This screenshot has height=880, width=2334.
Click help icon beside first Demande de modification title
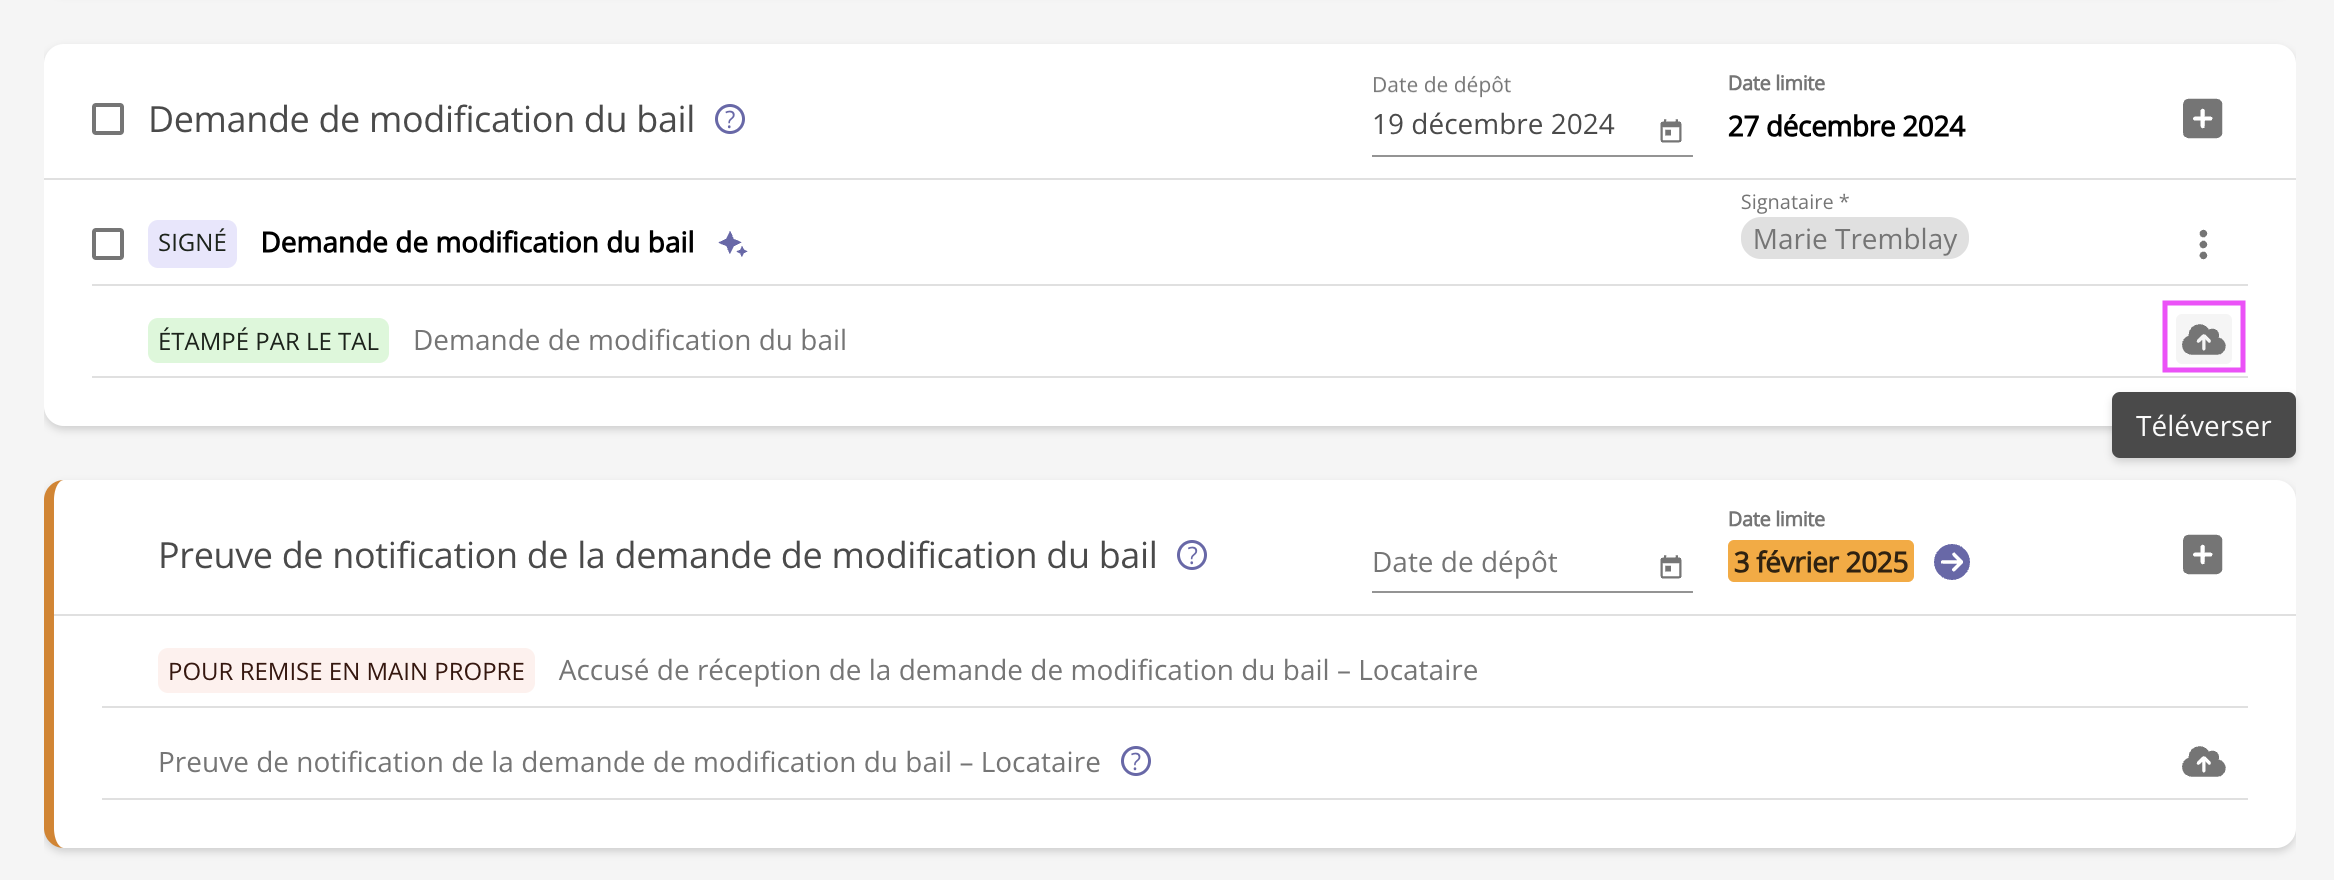[730, 120]
